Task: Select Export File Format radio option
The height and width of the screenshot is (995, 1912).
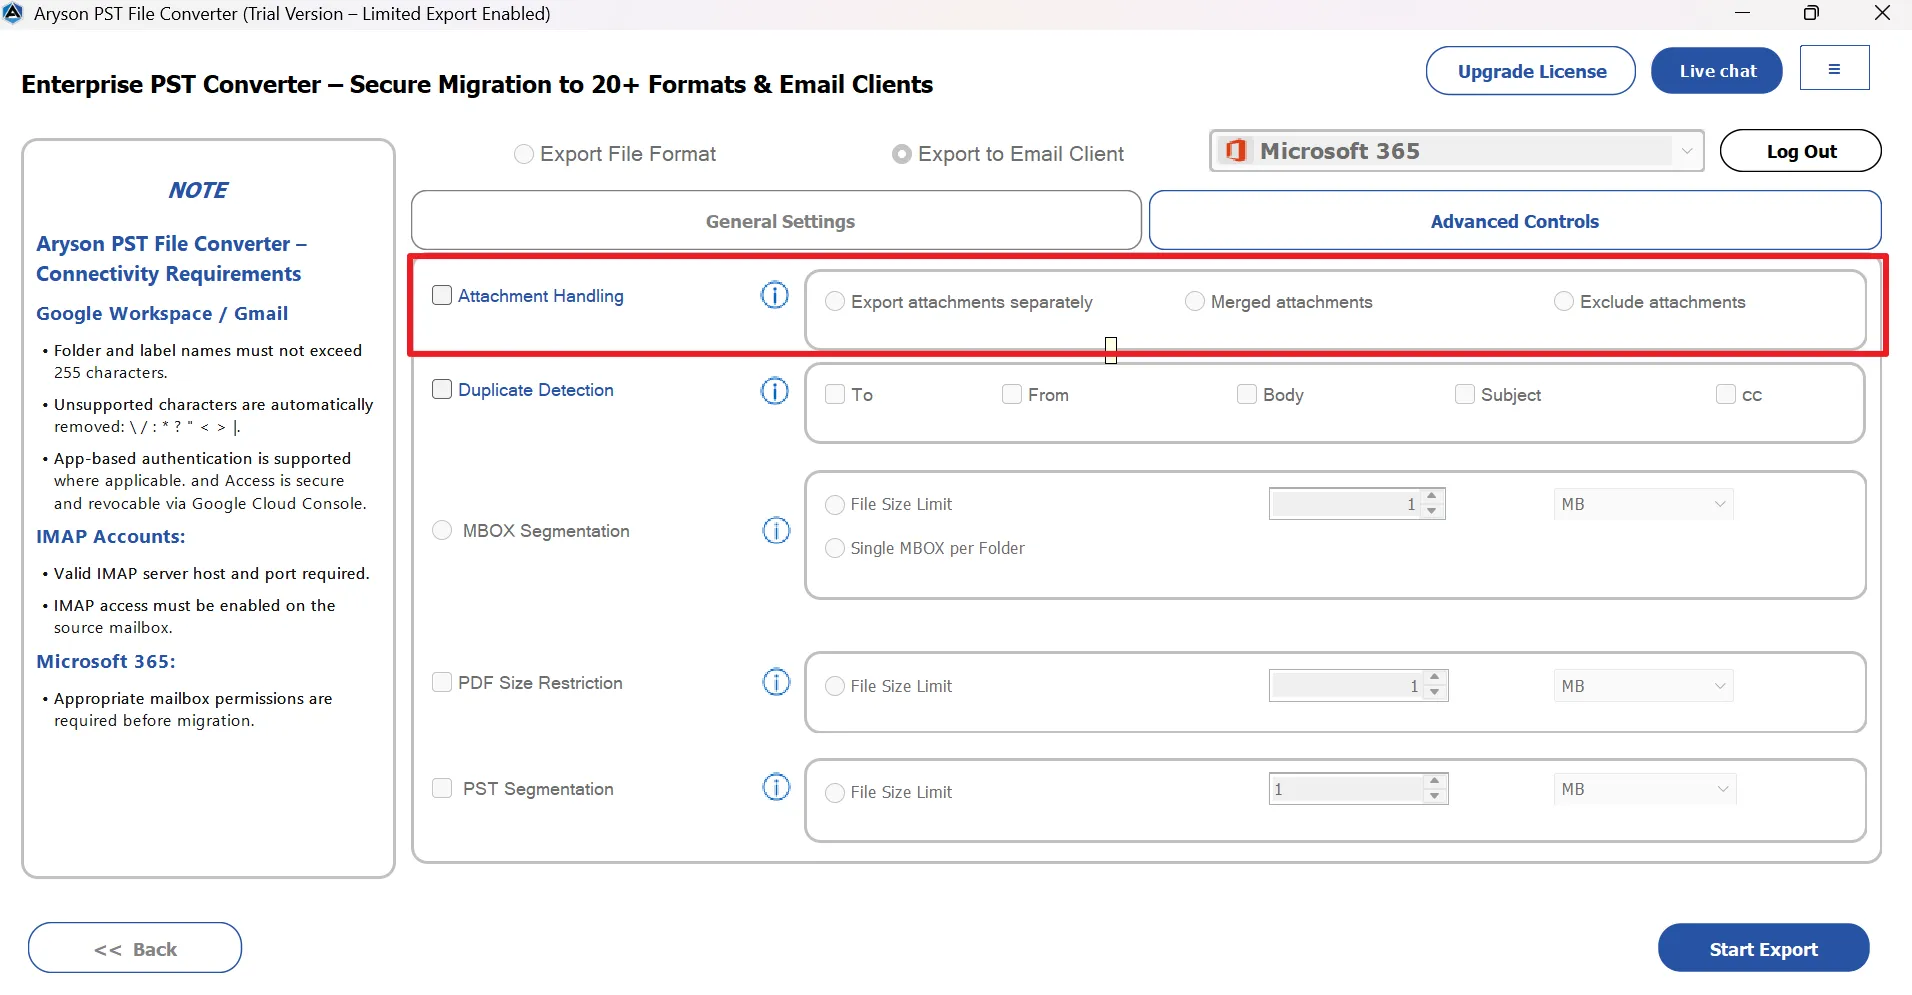Action: coord(523,154)
